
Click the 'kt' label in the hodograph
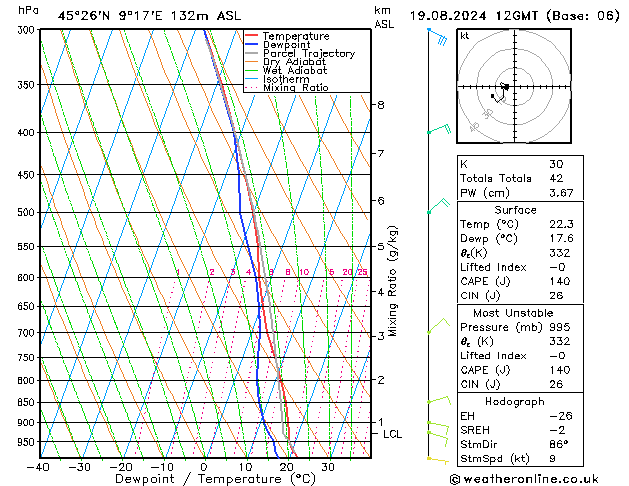pos(465,36)
